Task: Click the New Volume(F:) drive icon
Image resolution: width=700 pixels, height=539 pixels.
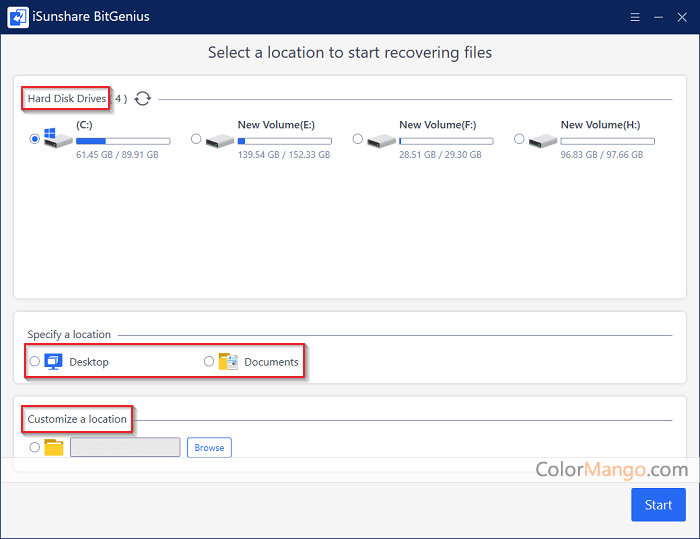Action: point(381,141)
